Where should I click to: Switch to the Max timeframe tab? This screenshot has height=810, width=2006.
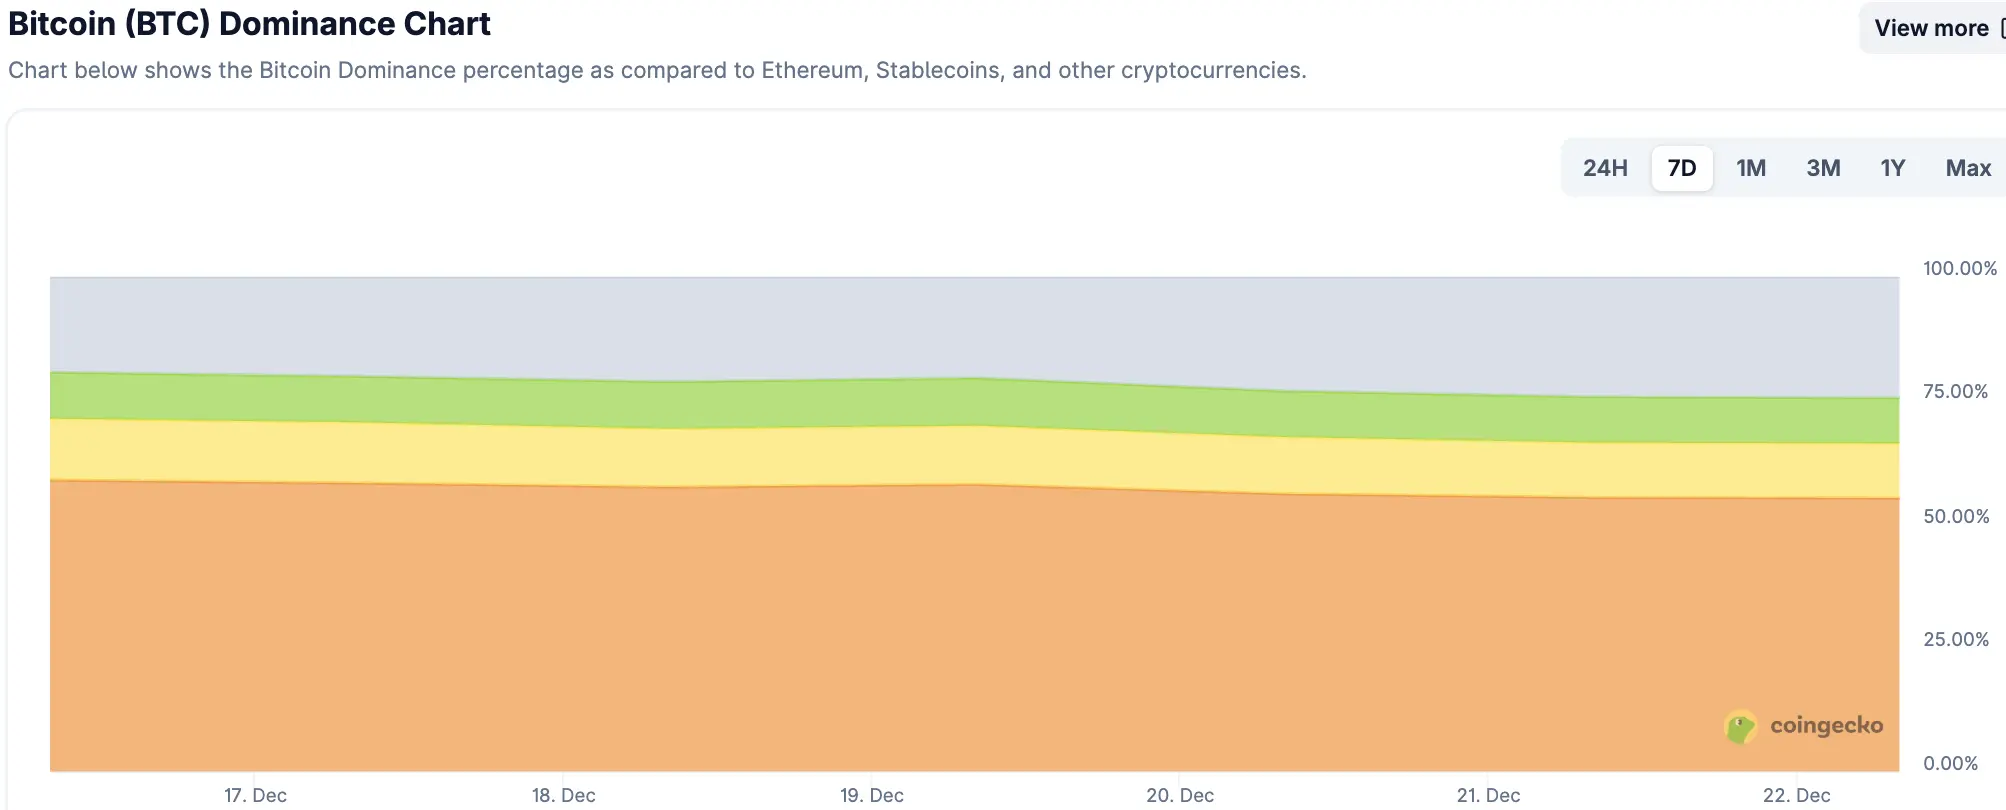[1966, 167]
